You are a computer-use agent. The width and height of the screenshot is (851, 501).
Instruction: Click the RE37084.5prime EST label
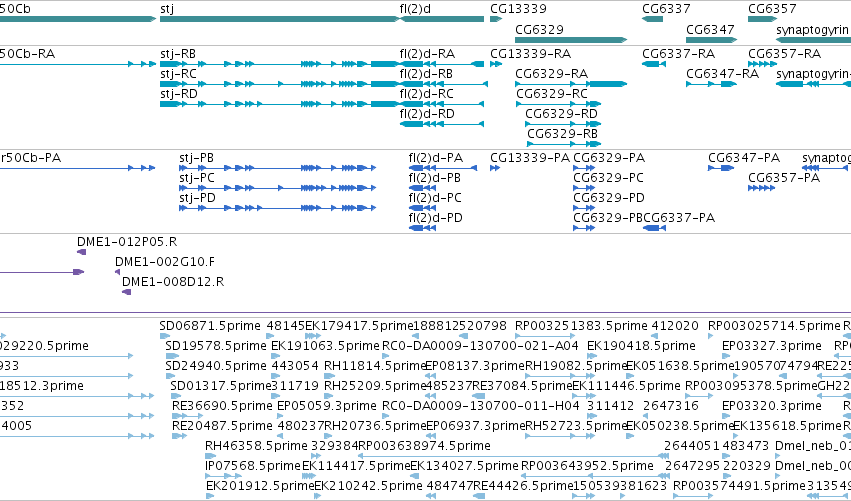click(522, 386)
